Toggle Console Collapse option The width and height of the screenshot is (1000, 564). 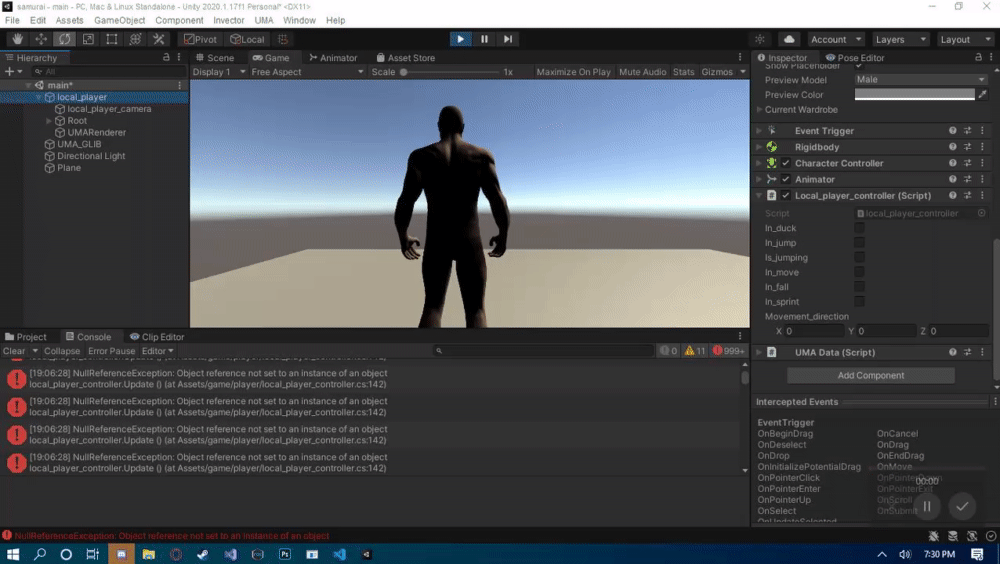[62, 351]
